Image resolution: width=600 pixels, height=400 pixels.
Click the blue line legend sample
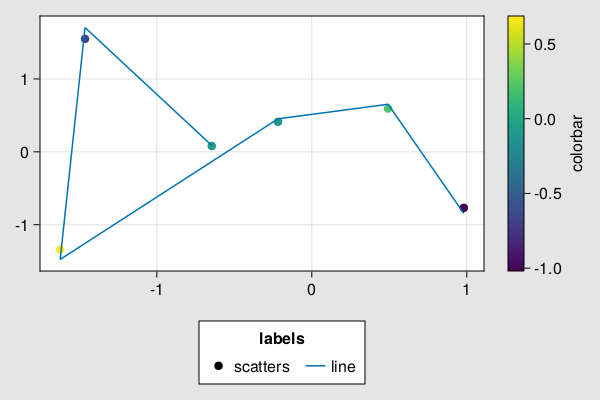315,366
